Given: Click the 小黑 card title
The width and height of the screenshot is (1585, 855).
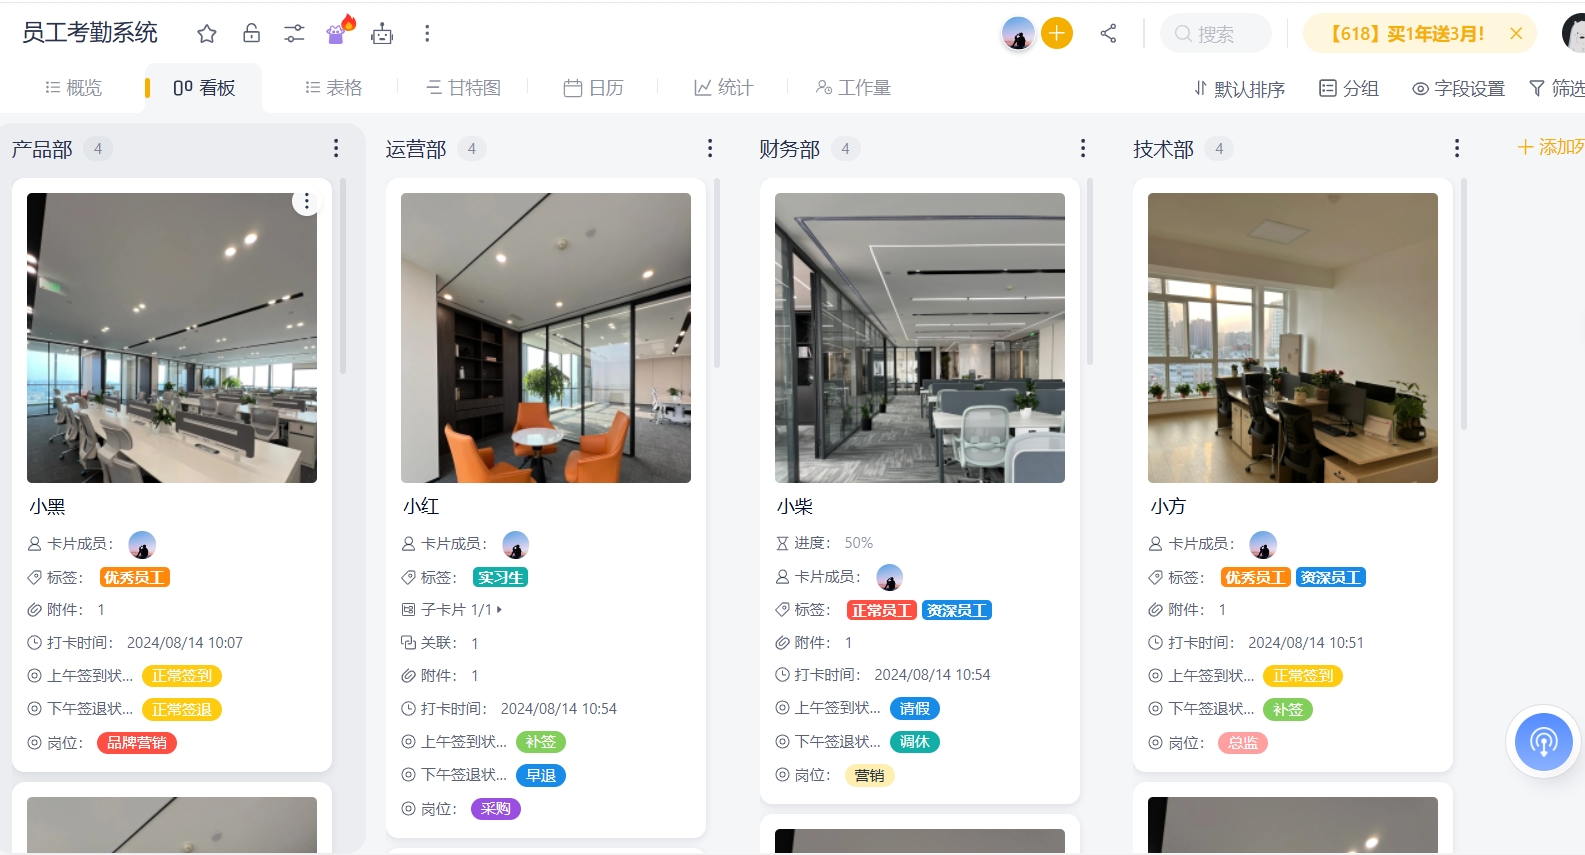Looking at the screenshot, I should (47, 507).
